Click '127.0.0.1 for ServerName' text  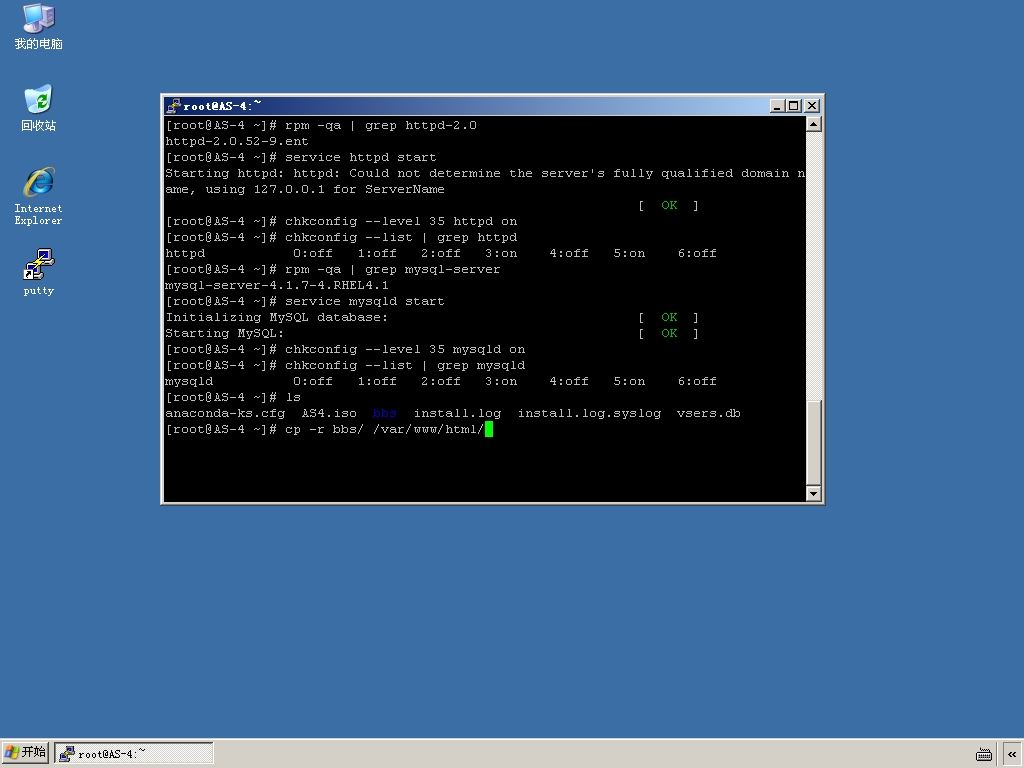coord(349,189)
